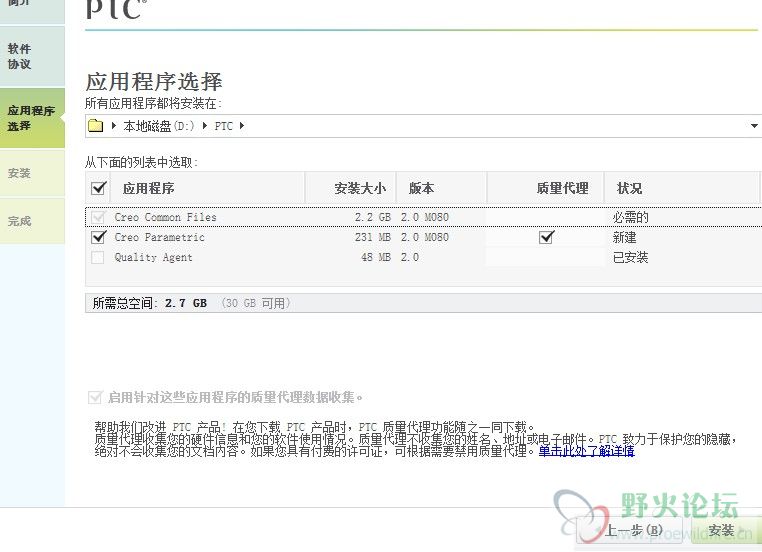Toggle the Creo Common Files checkbox
This screenshot has height=552, width=762.
[98, 217]
